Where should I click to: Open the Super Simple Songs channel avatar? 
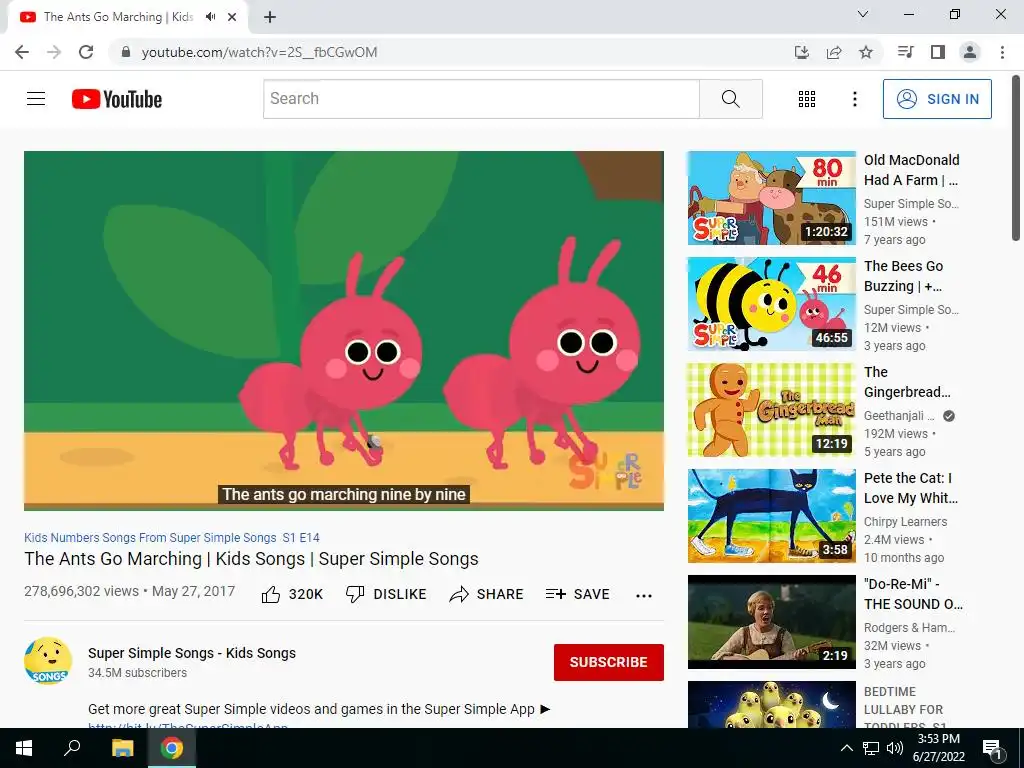tap(48, 661)
